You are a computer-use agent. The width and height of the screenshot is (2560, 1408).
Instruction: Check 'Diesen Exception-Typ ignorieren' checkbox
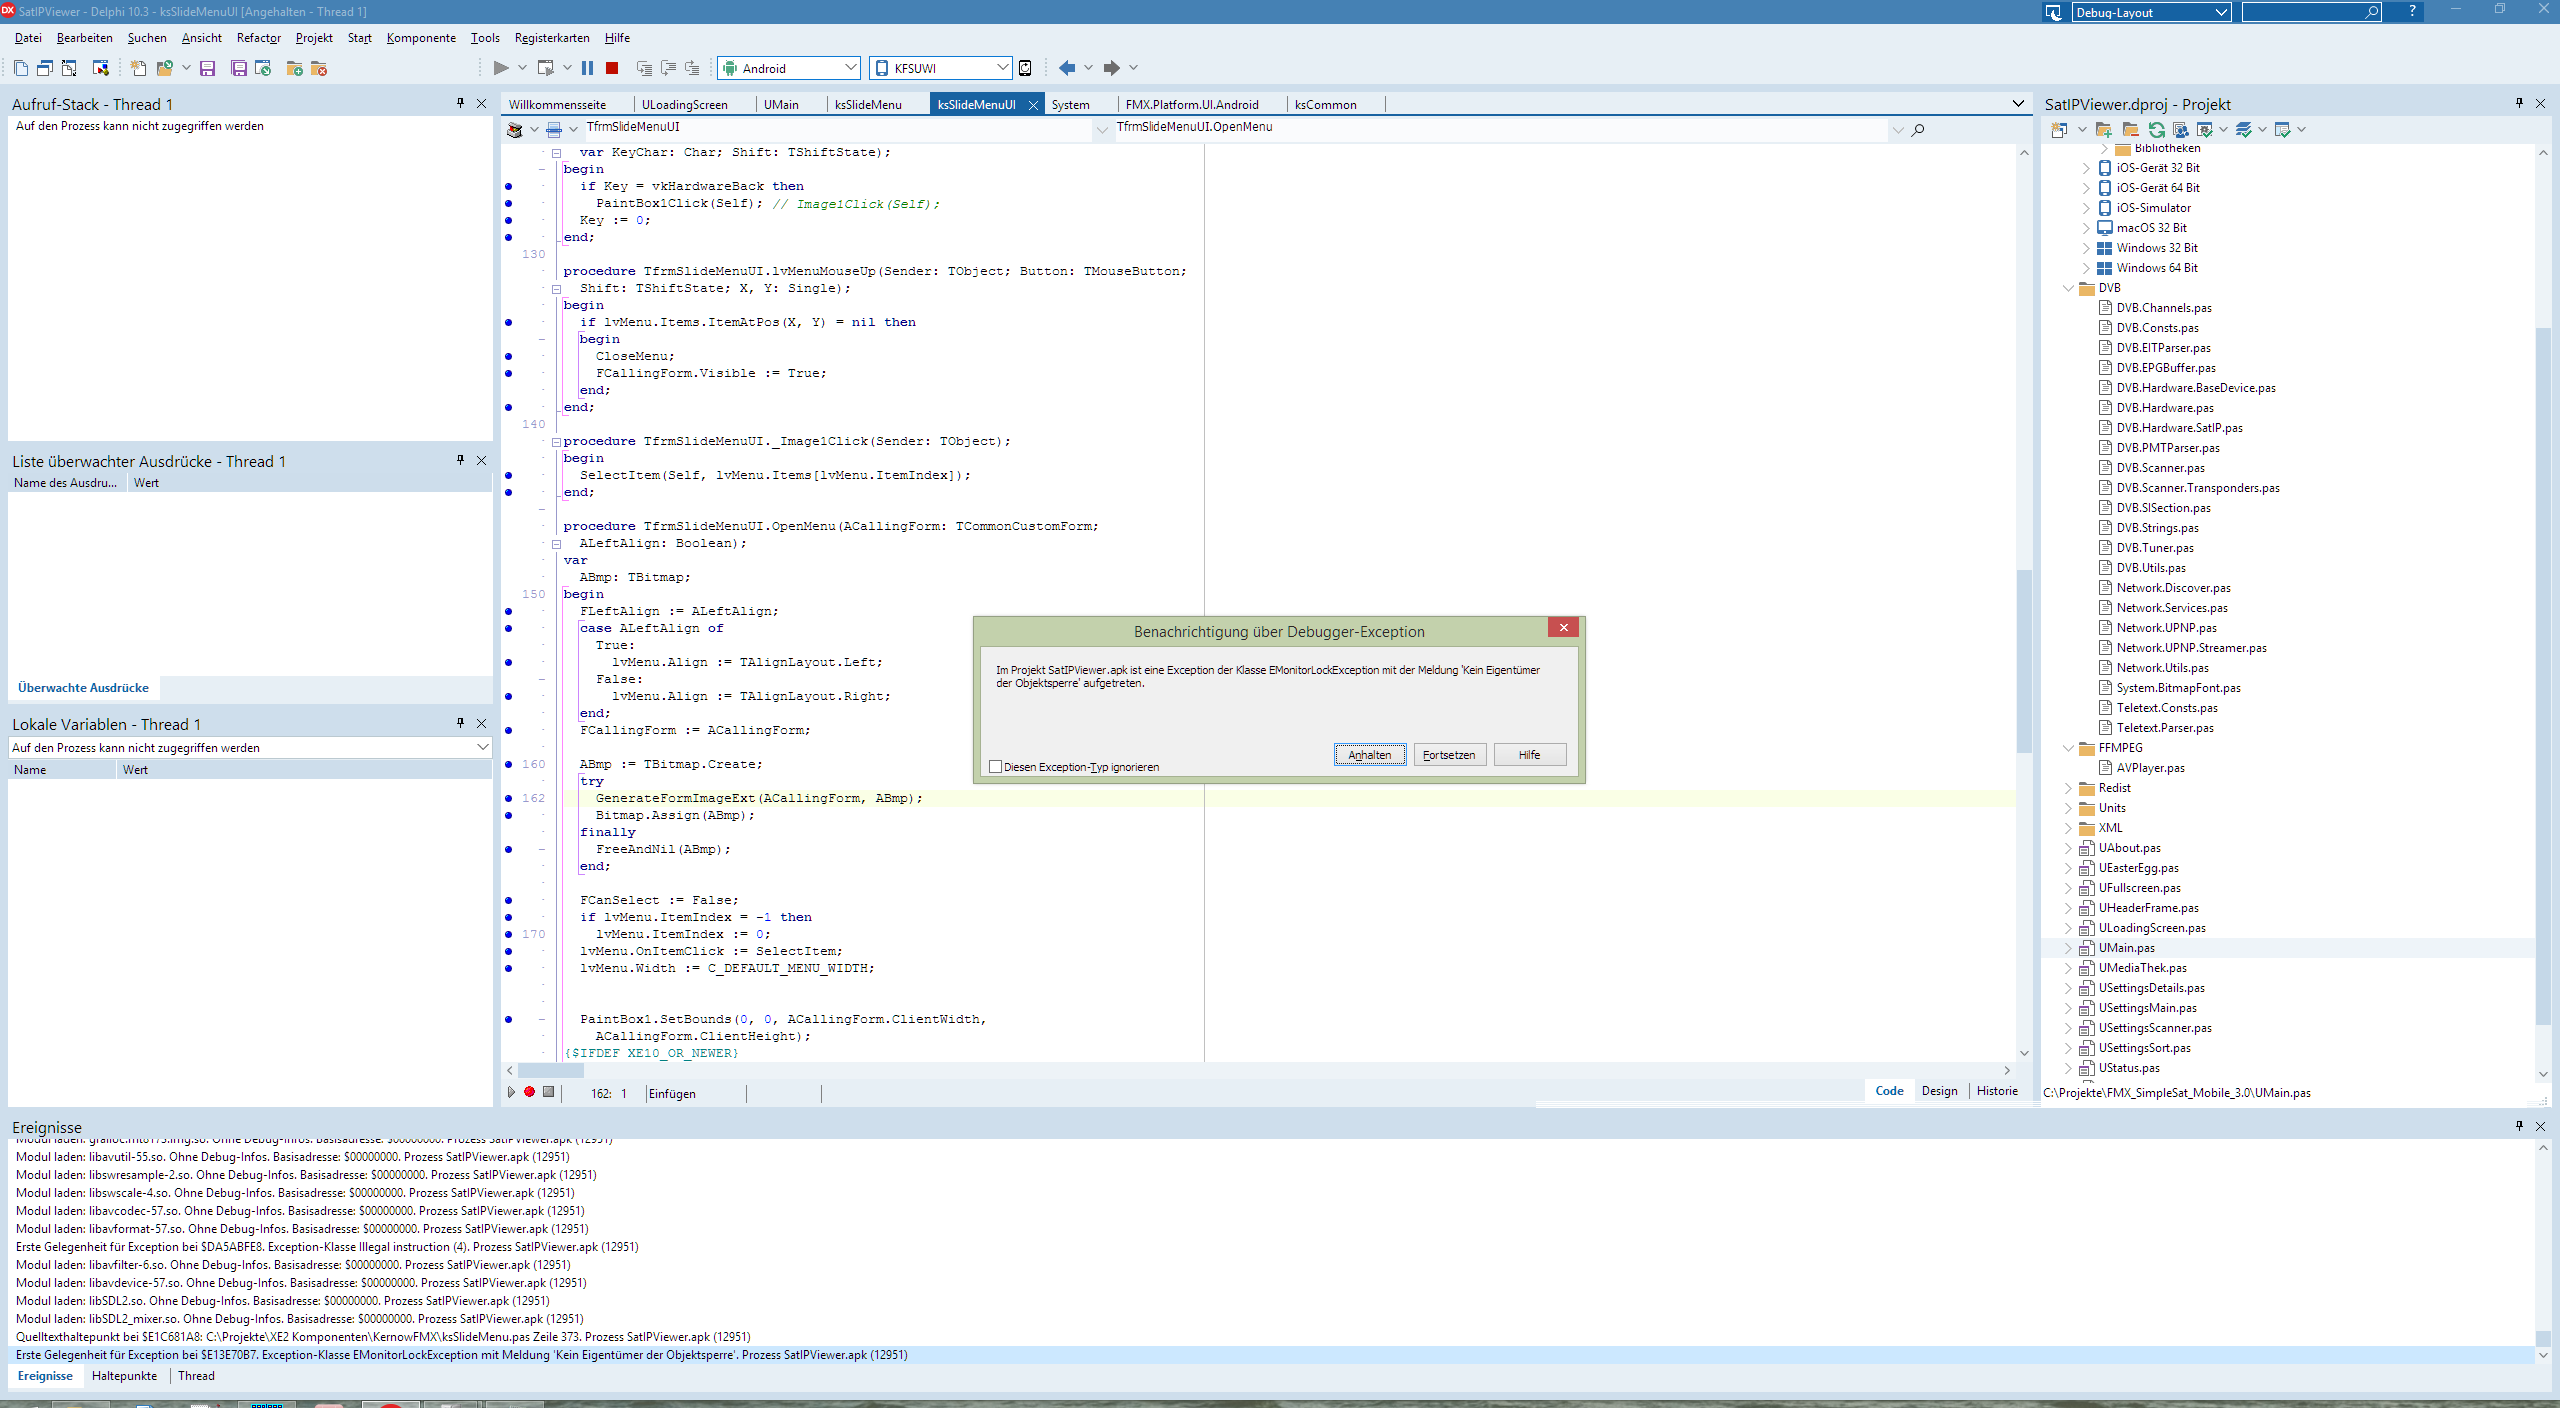coord(995,767)
